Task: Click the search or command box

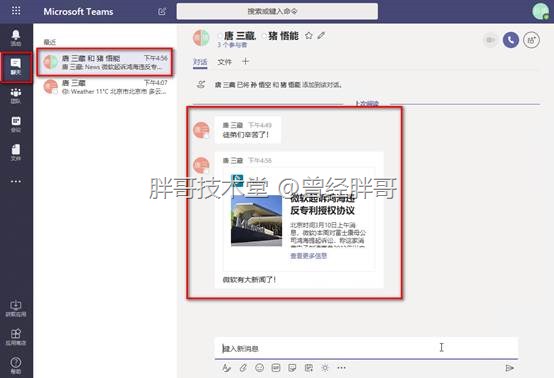Action: coord(277,11)
